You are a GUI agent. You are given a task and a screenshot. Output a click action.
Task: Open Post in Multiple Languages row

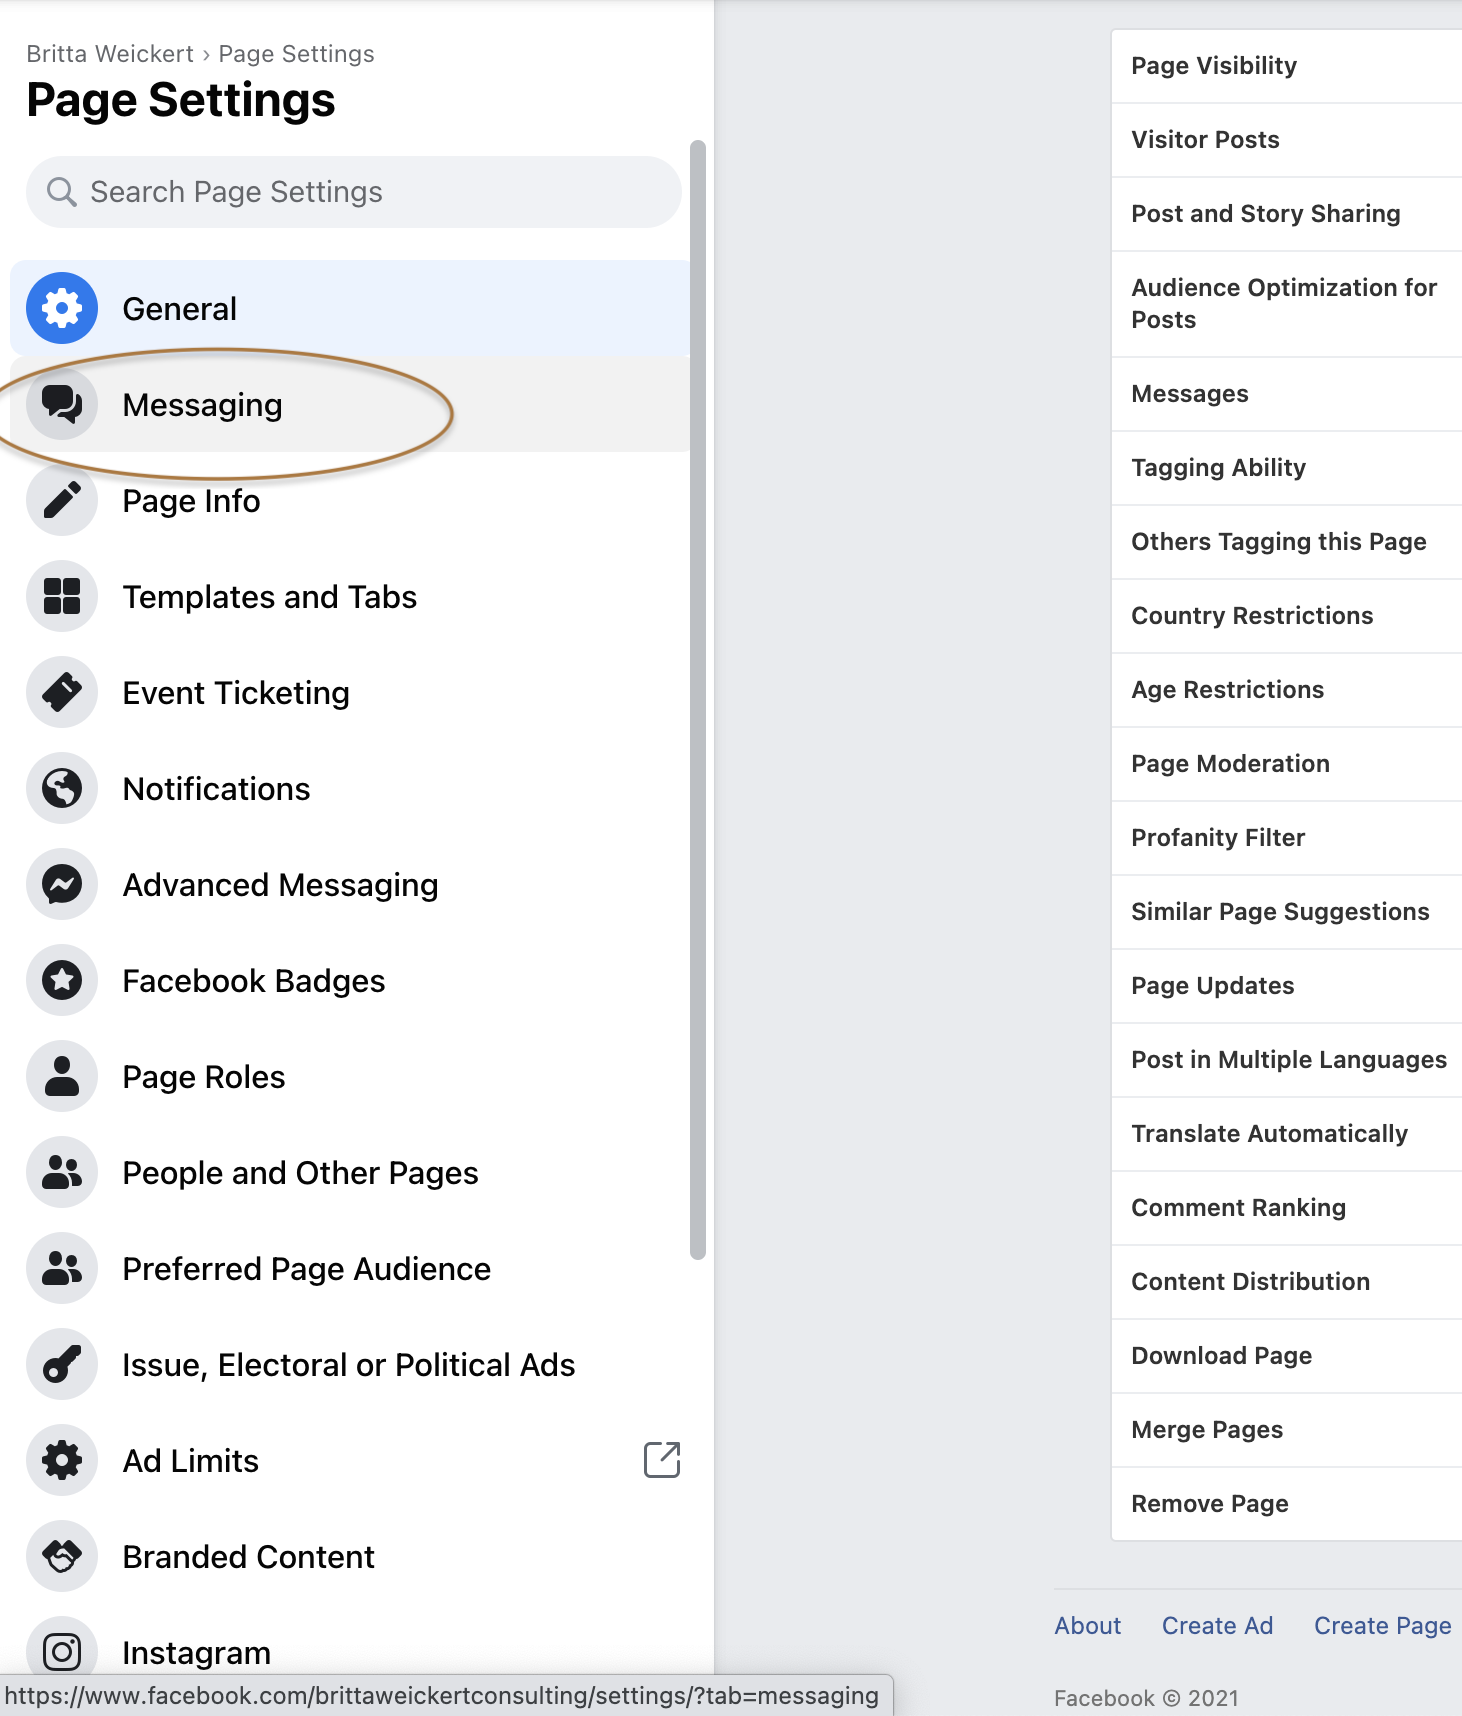tap(1287, 1060)
